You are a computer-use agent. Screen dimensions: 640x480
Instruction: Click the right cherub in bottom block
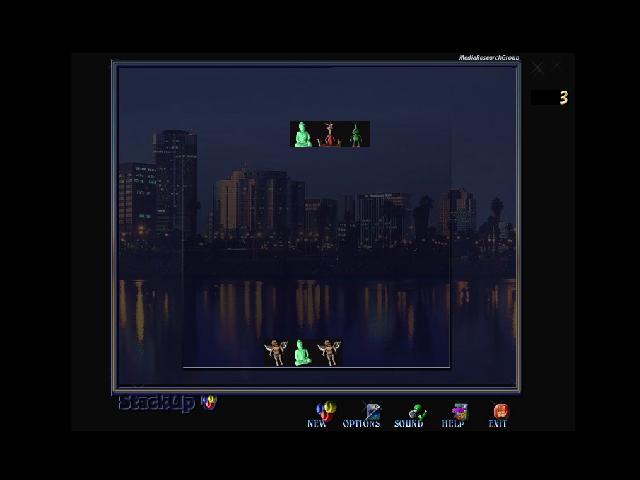pos(329,353)
